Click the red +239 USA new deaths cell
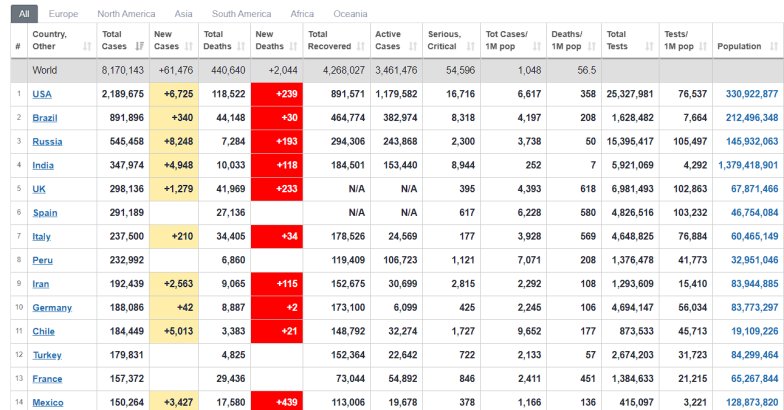This screenshot has height=410, width=784. [275, 94]
